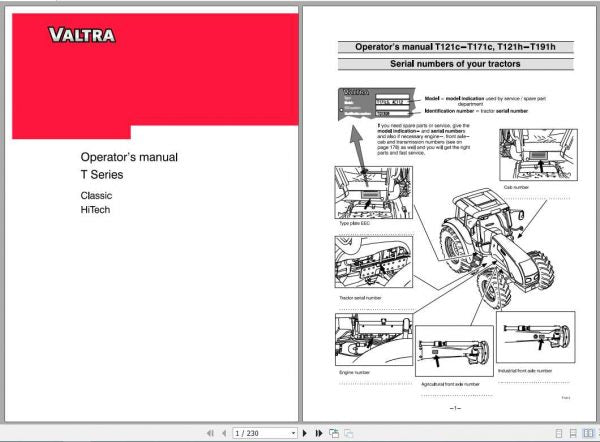Select the two-page side-by-side view
Viewport: 600px width, 442px height.
[588, 433]
